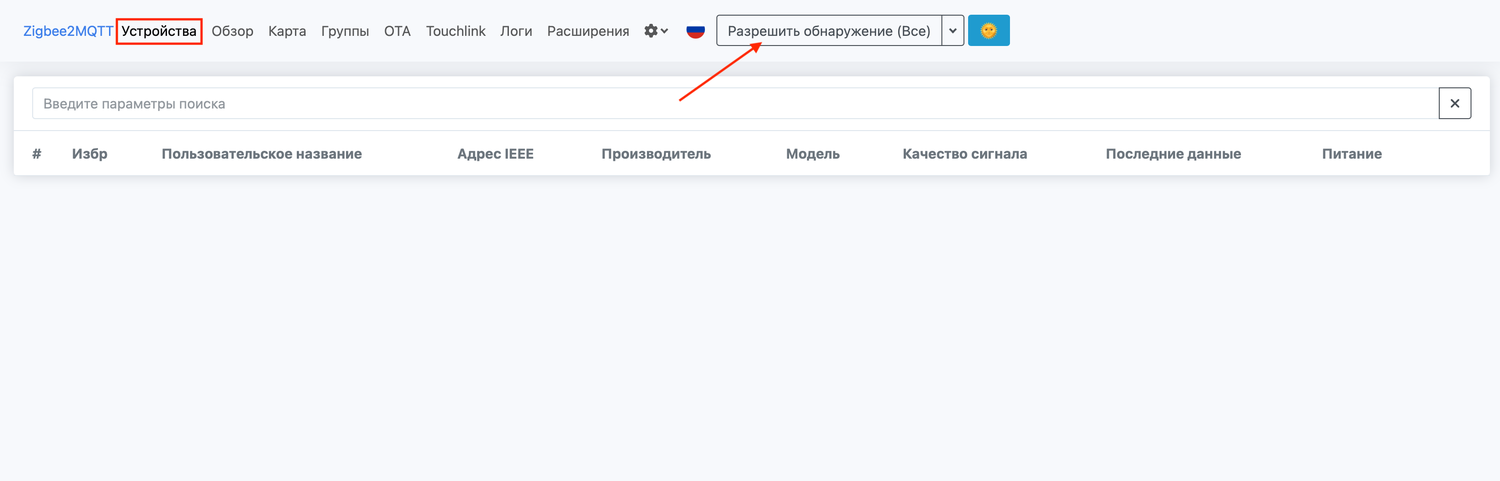The image size is (1500, 481).
Task: Open the settings gear menu
Action: click(656, 31)
